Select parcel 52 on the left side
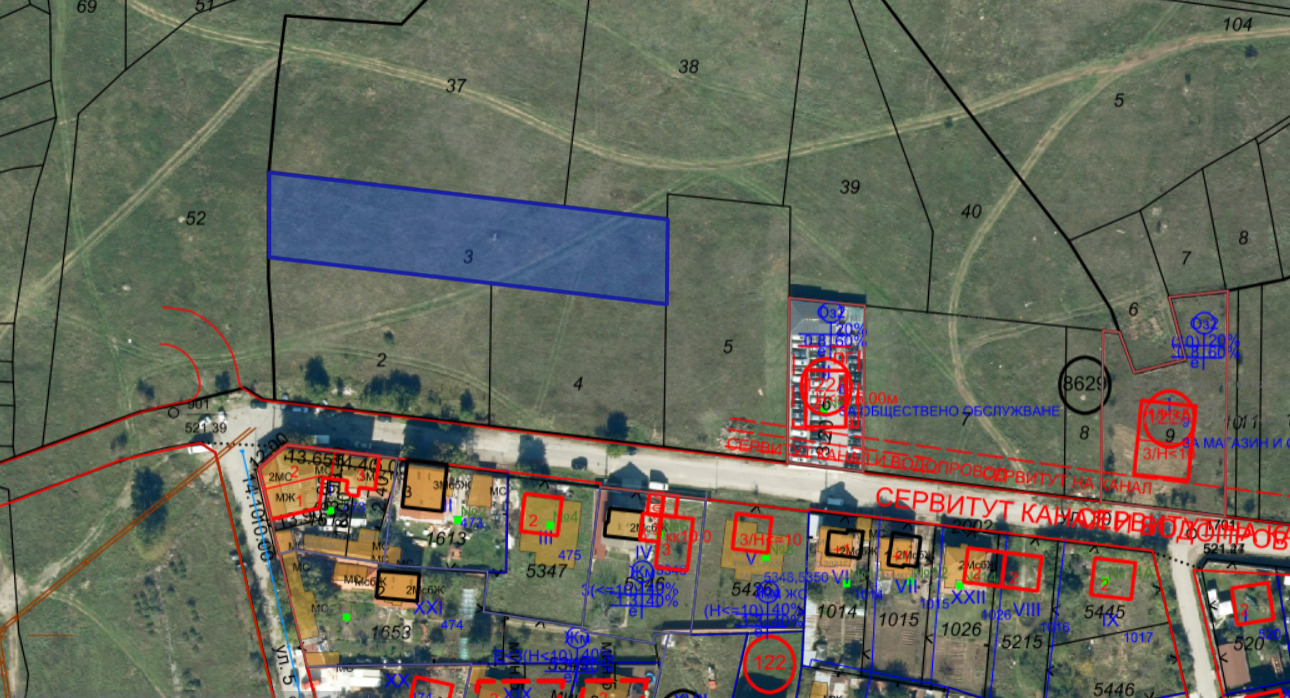The width and height of the screenshot is (1290, 698). coord(195,219)
